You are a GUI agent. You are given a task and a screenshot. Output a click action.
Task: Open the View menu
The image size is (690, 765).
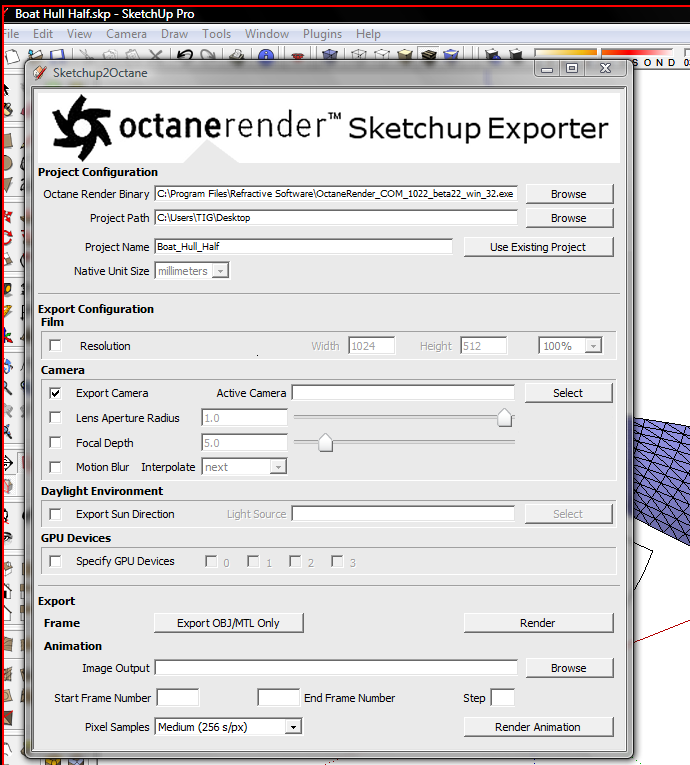[x=79, y=34]
